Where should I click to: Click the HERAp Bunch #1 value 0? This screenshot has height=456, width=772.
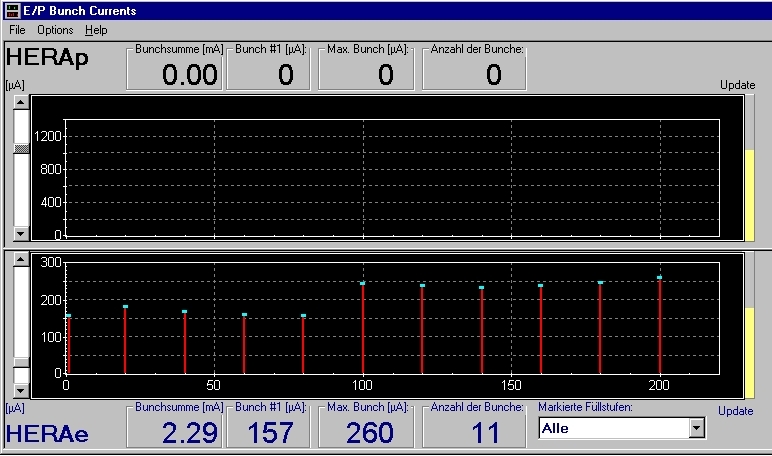click(x=286, y=75)
